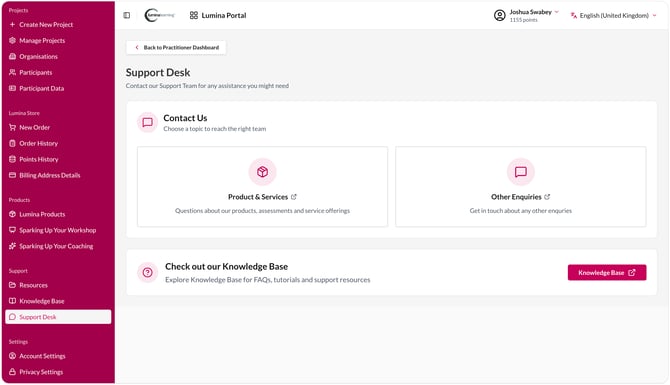Click the Sparking Up Your Workshop icon

(x=12, y=230)
